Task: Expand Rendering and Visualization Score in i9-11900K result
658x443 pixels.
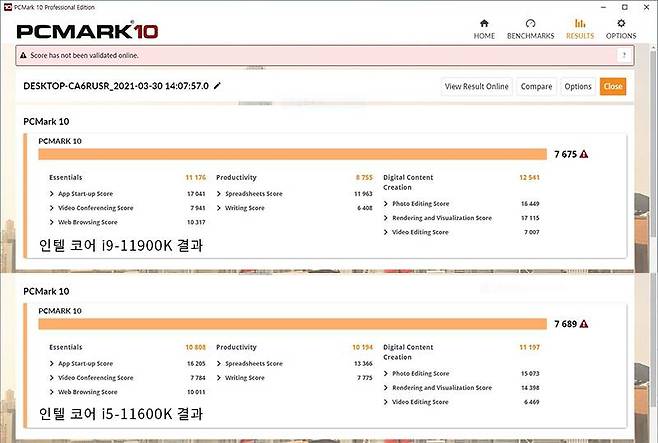Action: pyautogui.click(x=386, y=218)
